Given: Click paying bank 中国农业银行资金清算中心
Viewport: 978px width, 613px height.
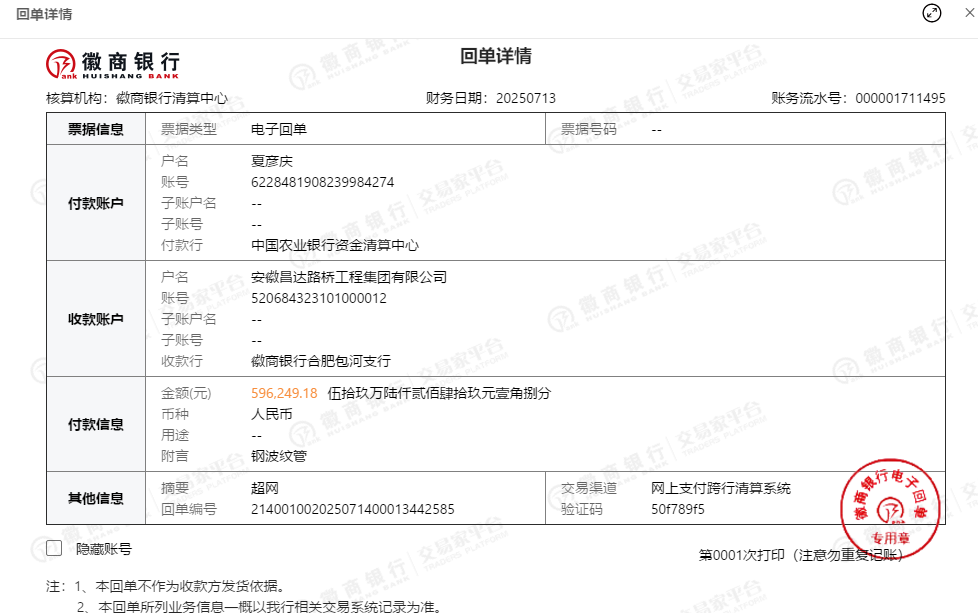Looking at the screenshot, I should click(x=334, y=245).
